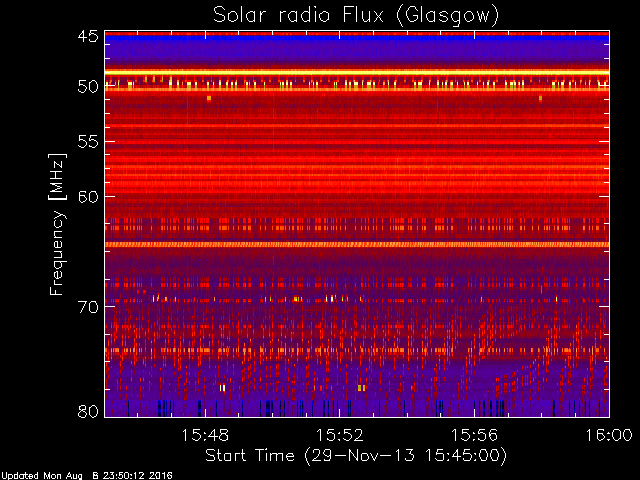Click the 80 frequency tick label
This screenshot has width=640, height=480.
click(x=88, y=411)
